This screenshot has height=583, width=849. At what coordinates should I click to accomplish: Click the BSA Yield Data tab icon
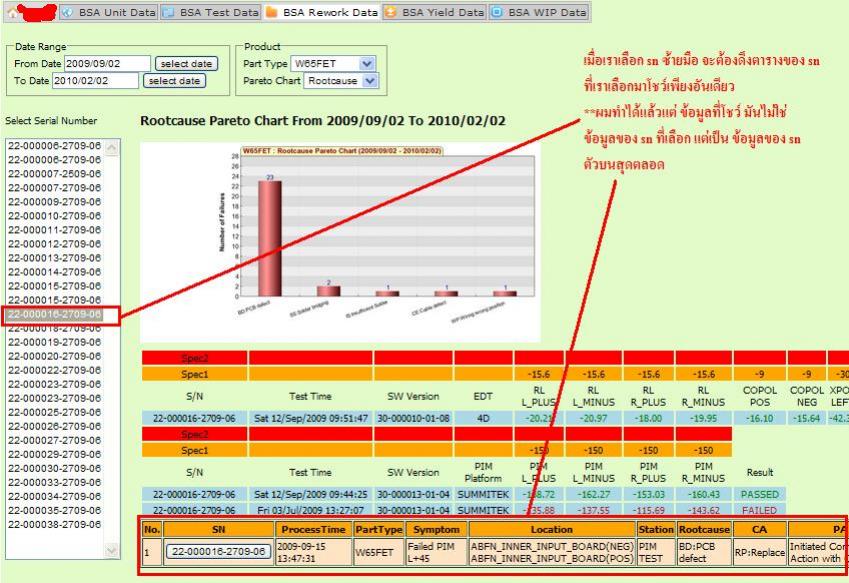click(390, 12)
